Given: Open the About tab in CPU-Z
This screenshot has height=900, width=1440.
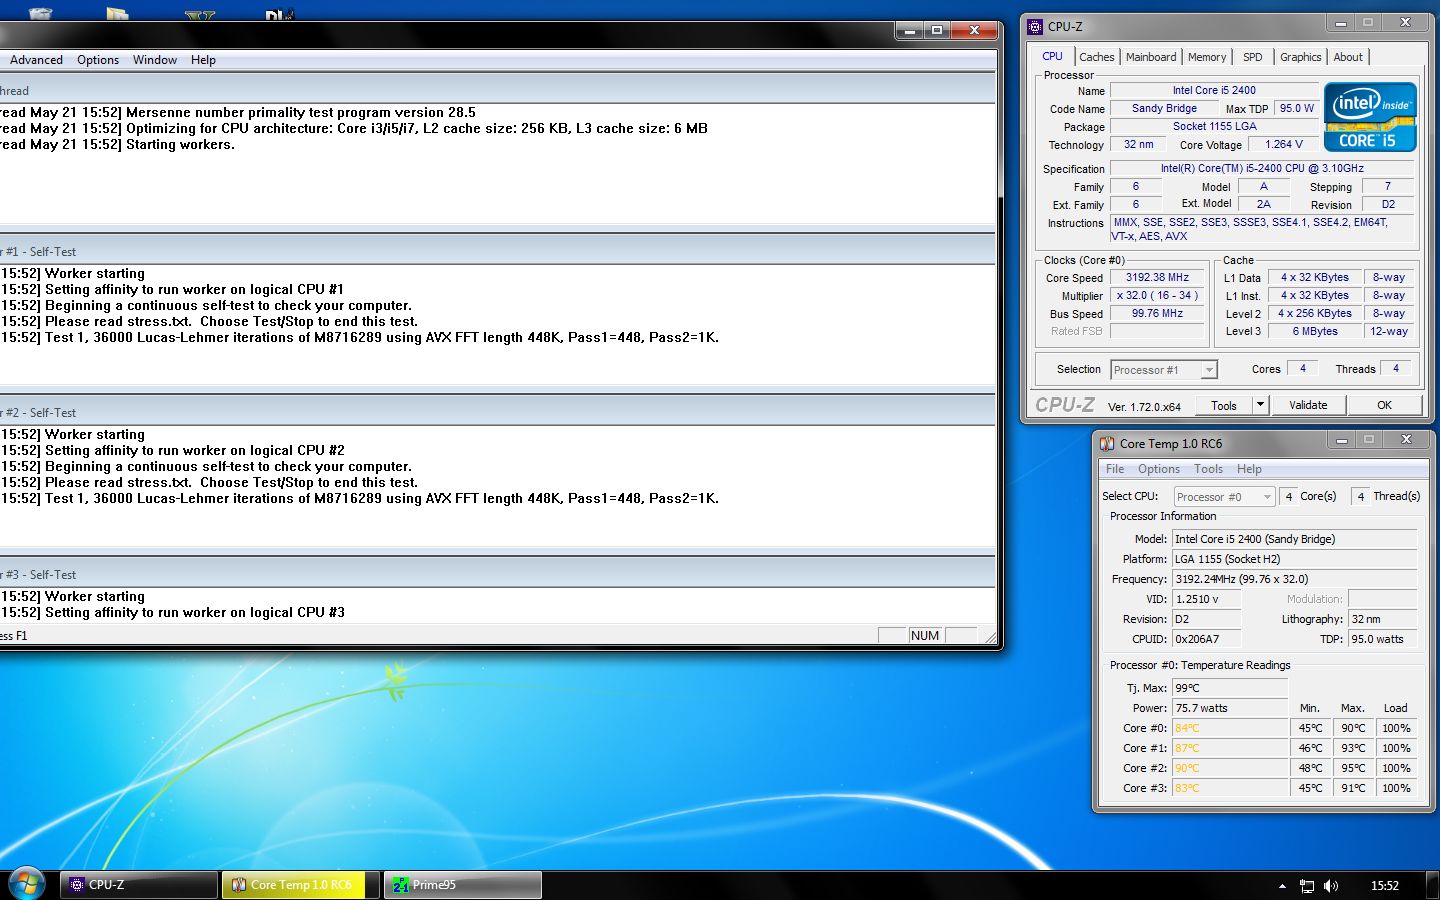Looking at the screenshot, I should [x=1348, y=57].
